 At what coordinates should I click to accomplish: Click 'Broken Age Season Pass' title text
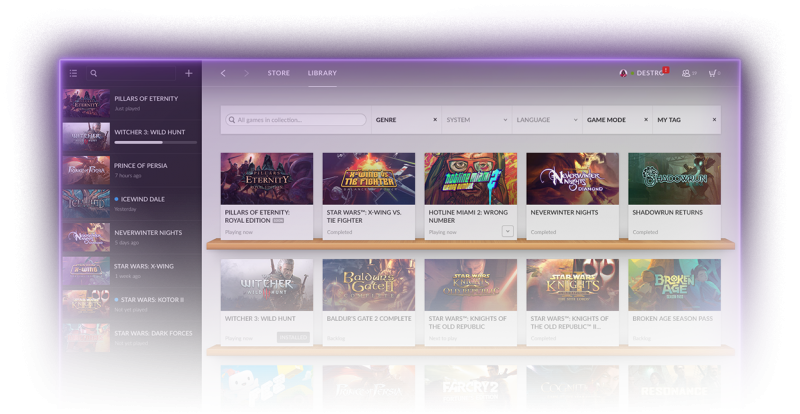coord(672,319)
